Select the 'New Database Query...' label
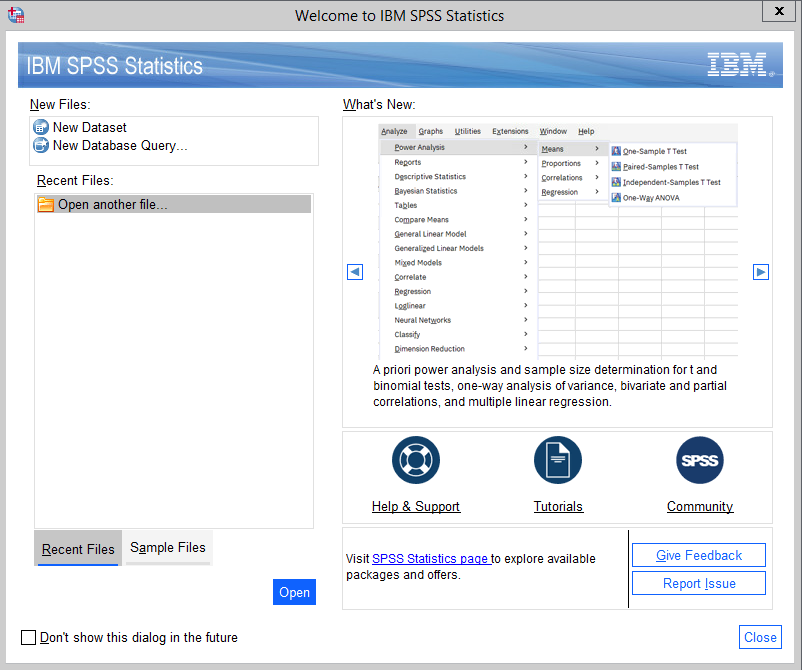 point(120,146)
